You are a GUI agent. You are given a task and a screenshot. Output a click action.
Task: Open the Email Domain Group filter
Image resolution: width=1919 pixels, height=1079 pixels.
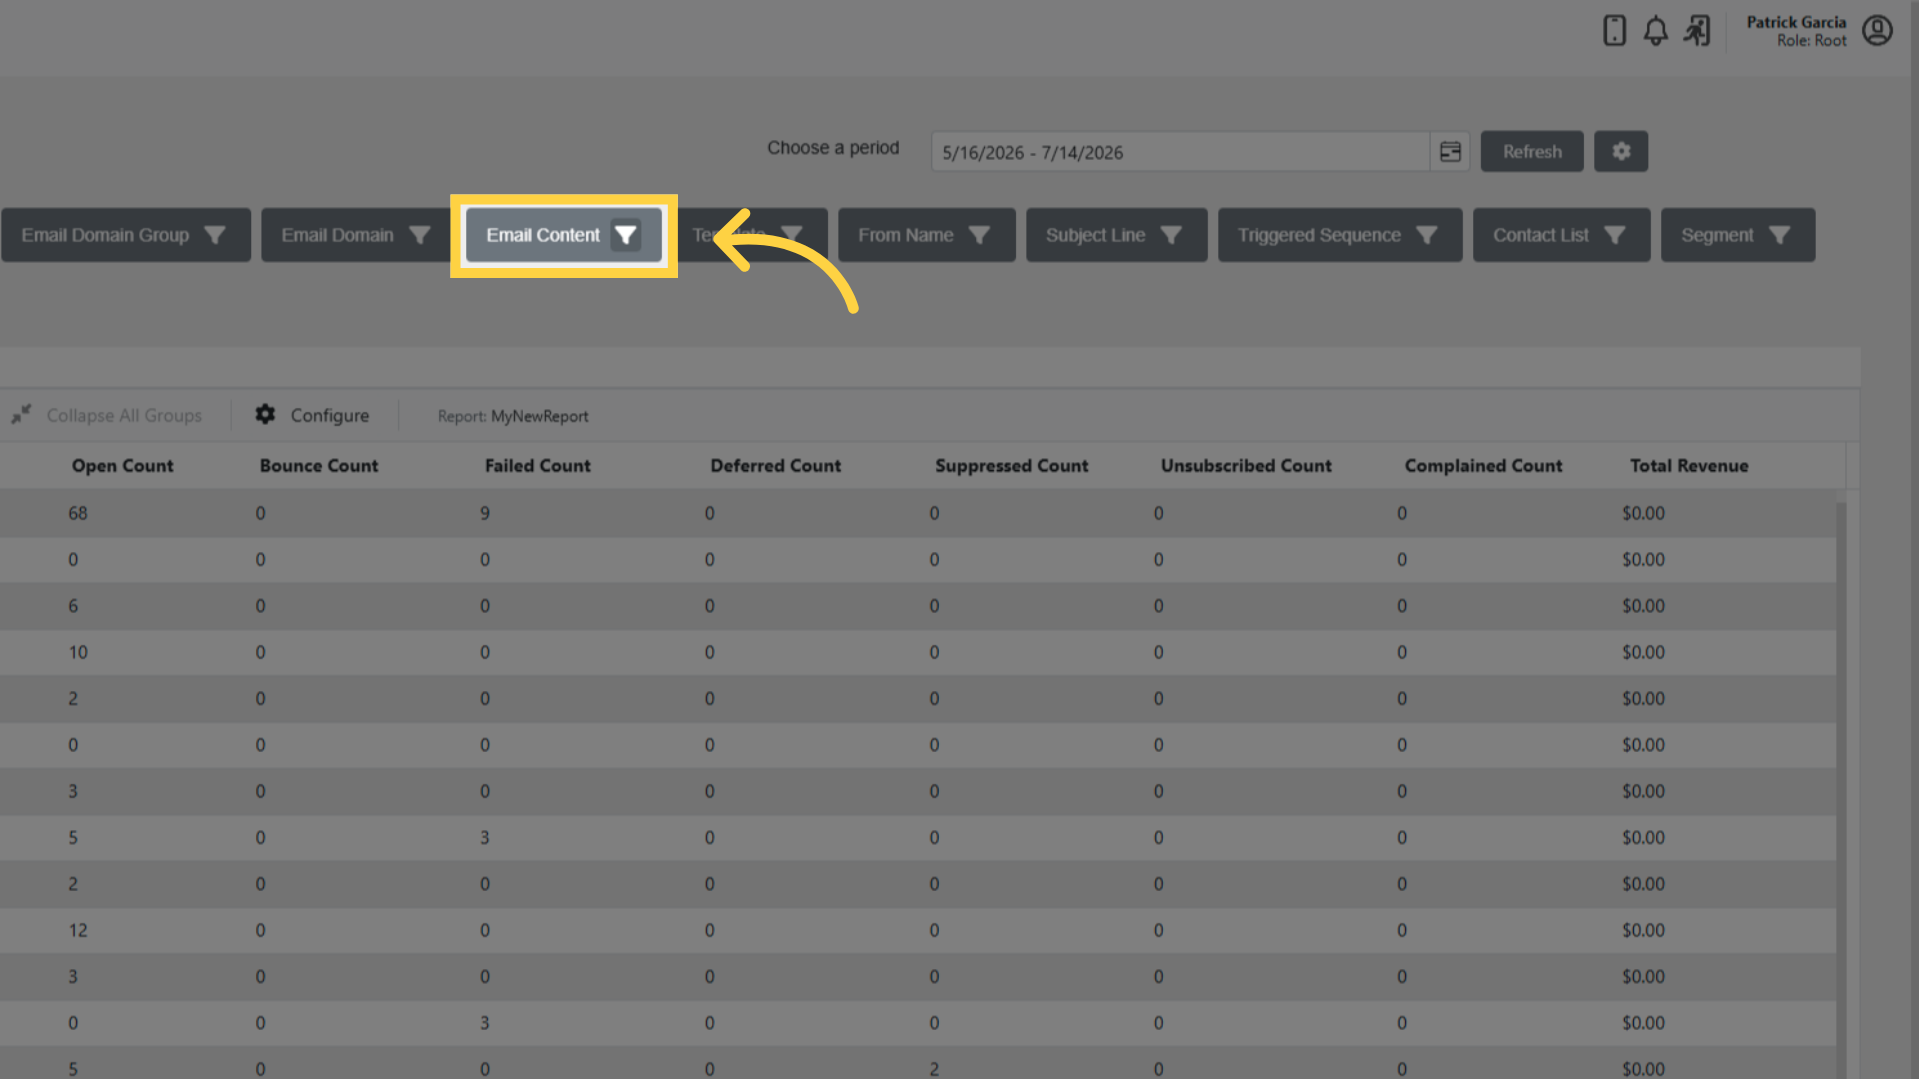(126, 235)
